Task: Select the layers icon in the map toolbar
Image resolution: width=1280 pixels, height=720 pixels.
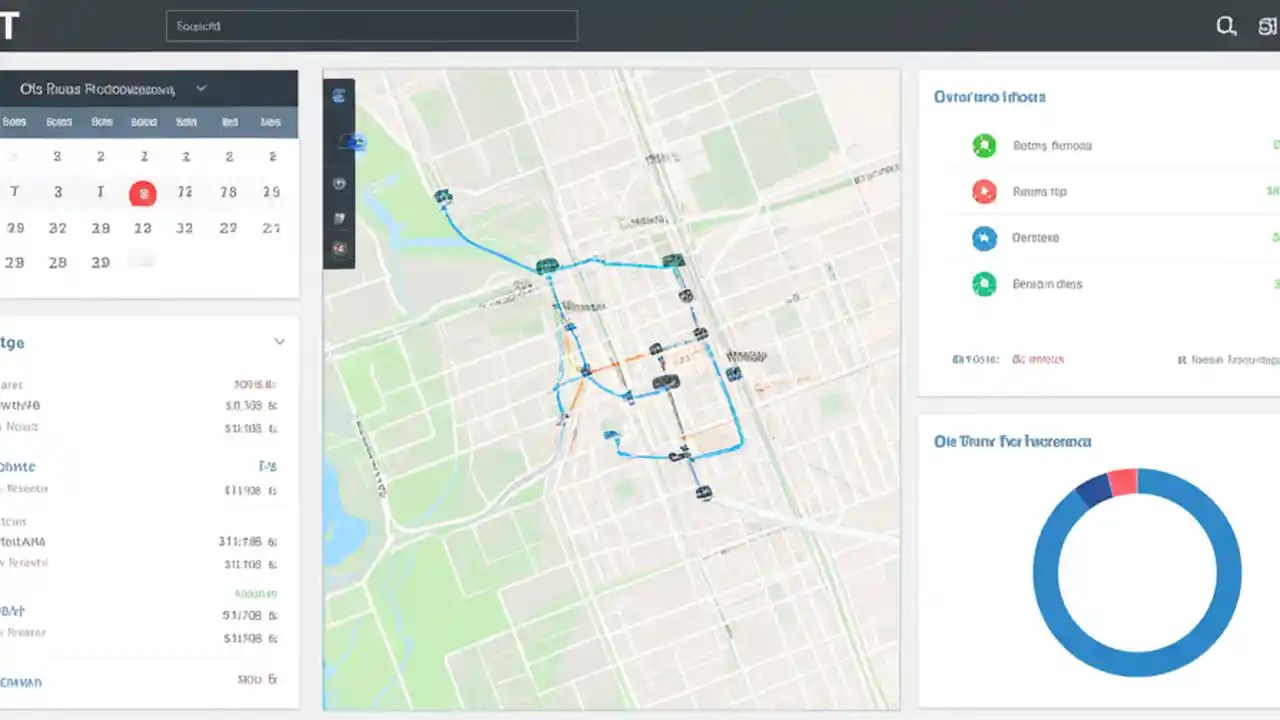Action: (x=338, y=95)
